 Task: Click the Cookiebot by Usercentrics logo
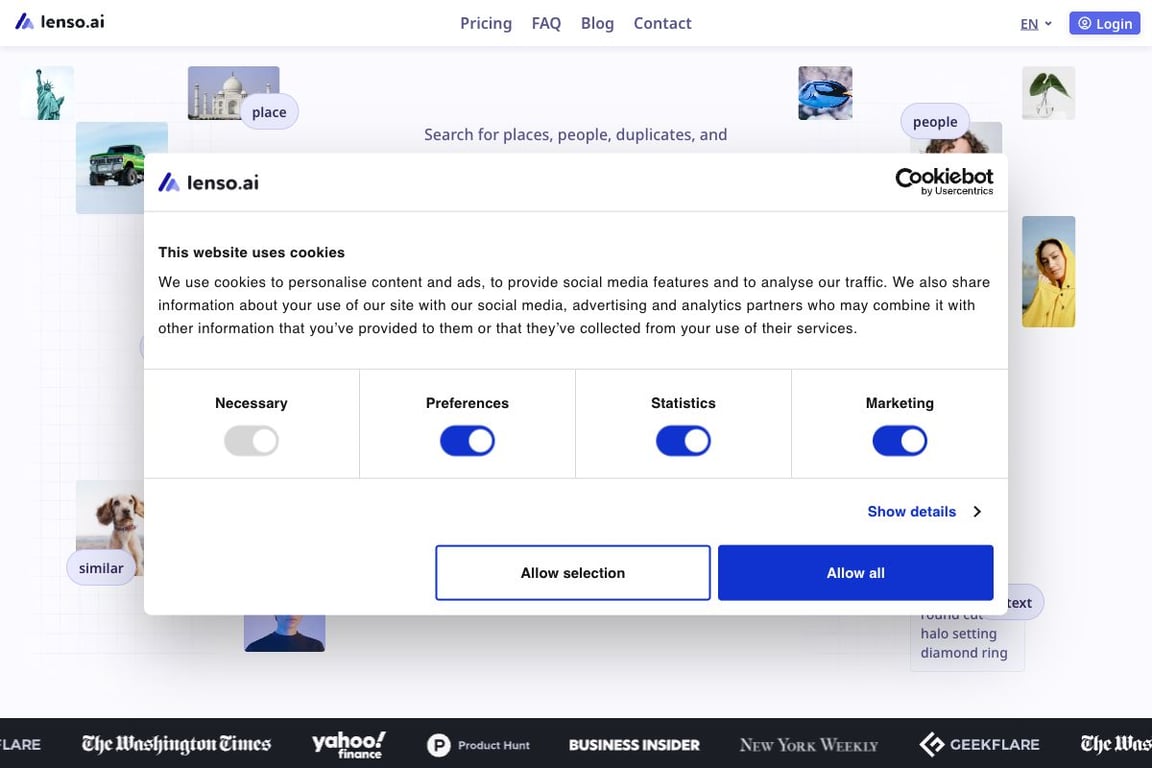944,182
